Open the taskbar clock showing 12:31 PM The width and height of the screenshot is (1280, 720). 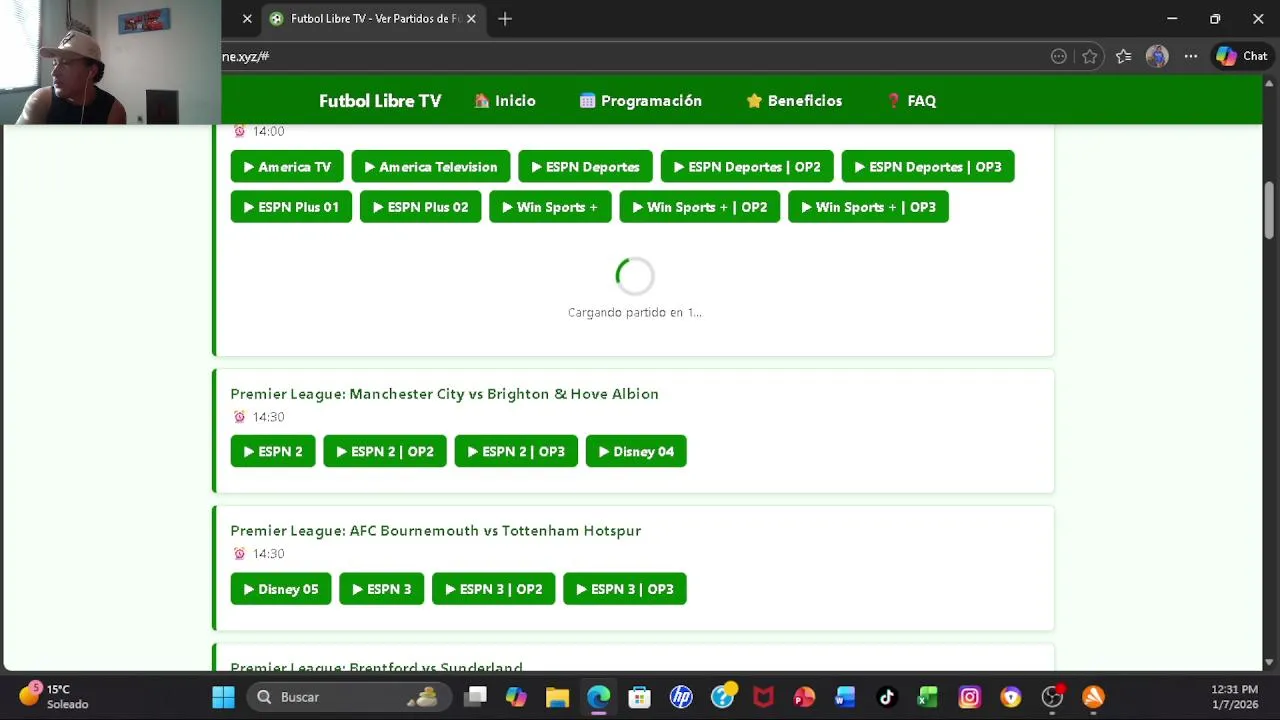point(1234,697)
